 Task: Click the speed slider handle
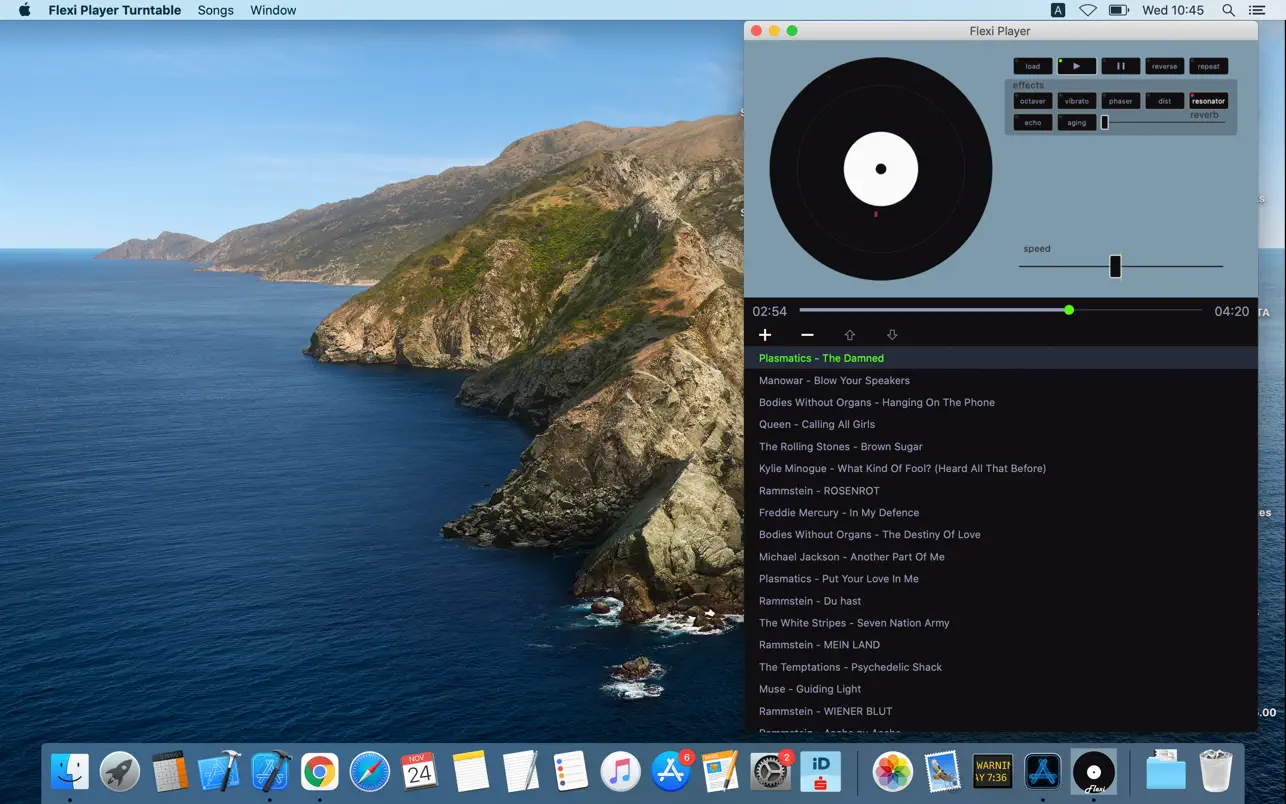(x=1115, y=266)
